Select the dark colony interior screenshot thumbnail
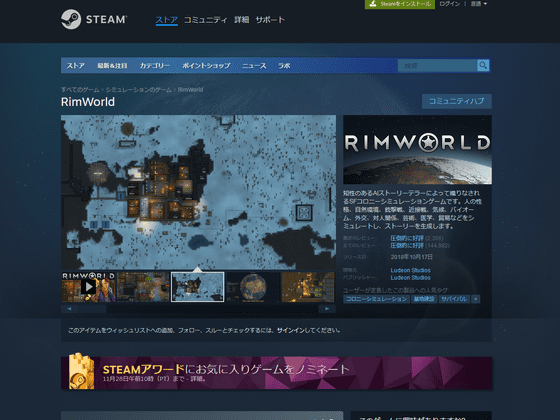Screen dimensions: 560x420 tap(143, 287)
